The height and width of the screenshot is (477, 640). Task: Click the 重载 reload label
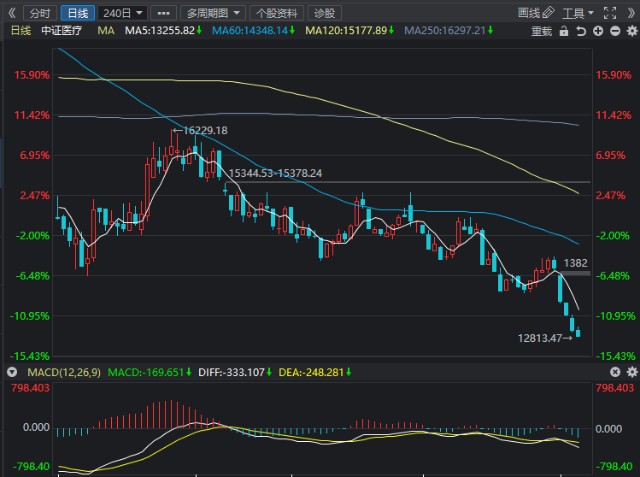[x=541, y=31]
